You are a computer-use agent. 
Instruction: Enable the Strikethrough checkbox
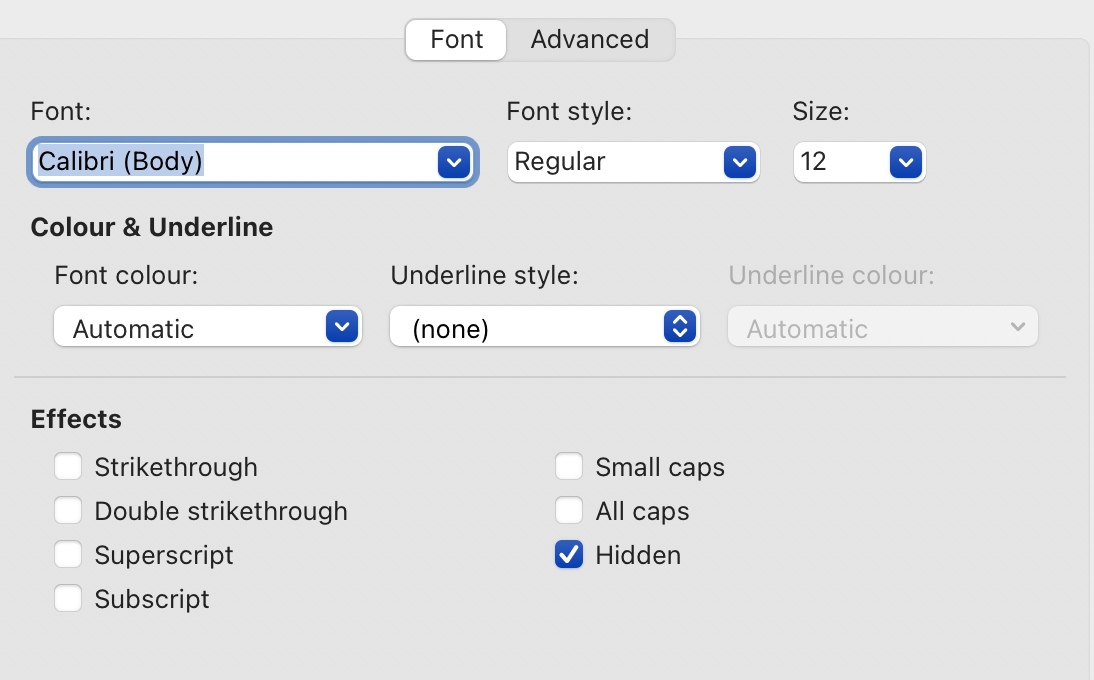tap(68, 467)
